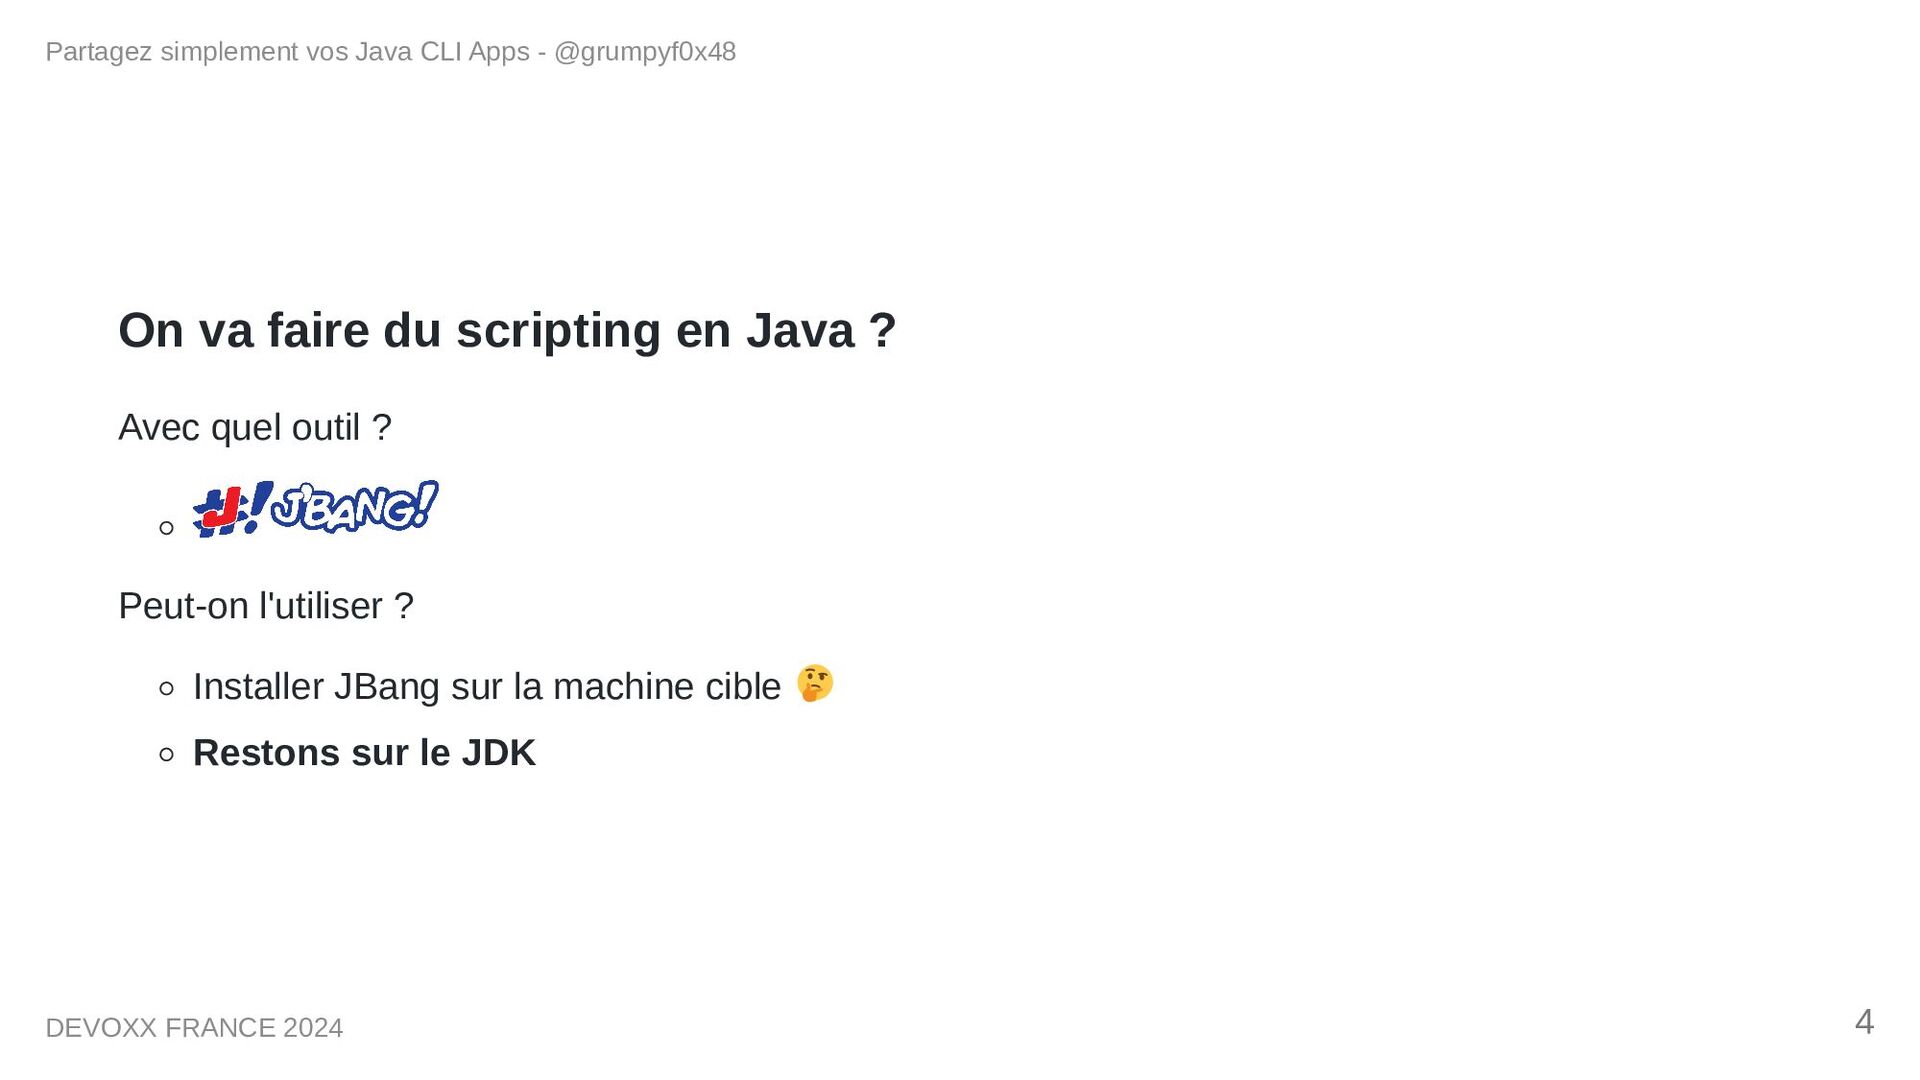Click the words "machine cible" in the bullet

[x=666, y=687]
